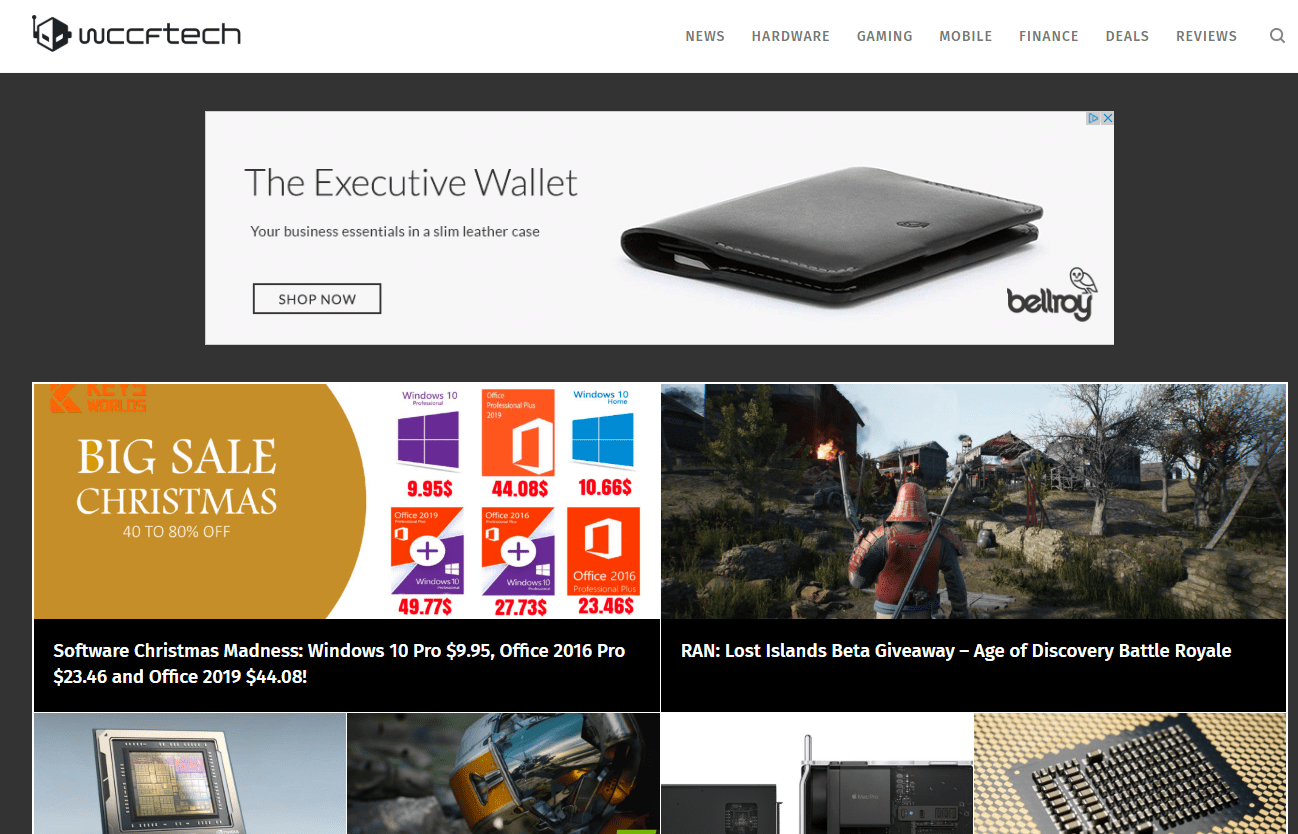Click the Wccftech logo
Screen dimensions: 1298x834
pyautogui.click(x=136, y=34)
